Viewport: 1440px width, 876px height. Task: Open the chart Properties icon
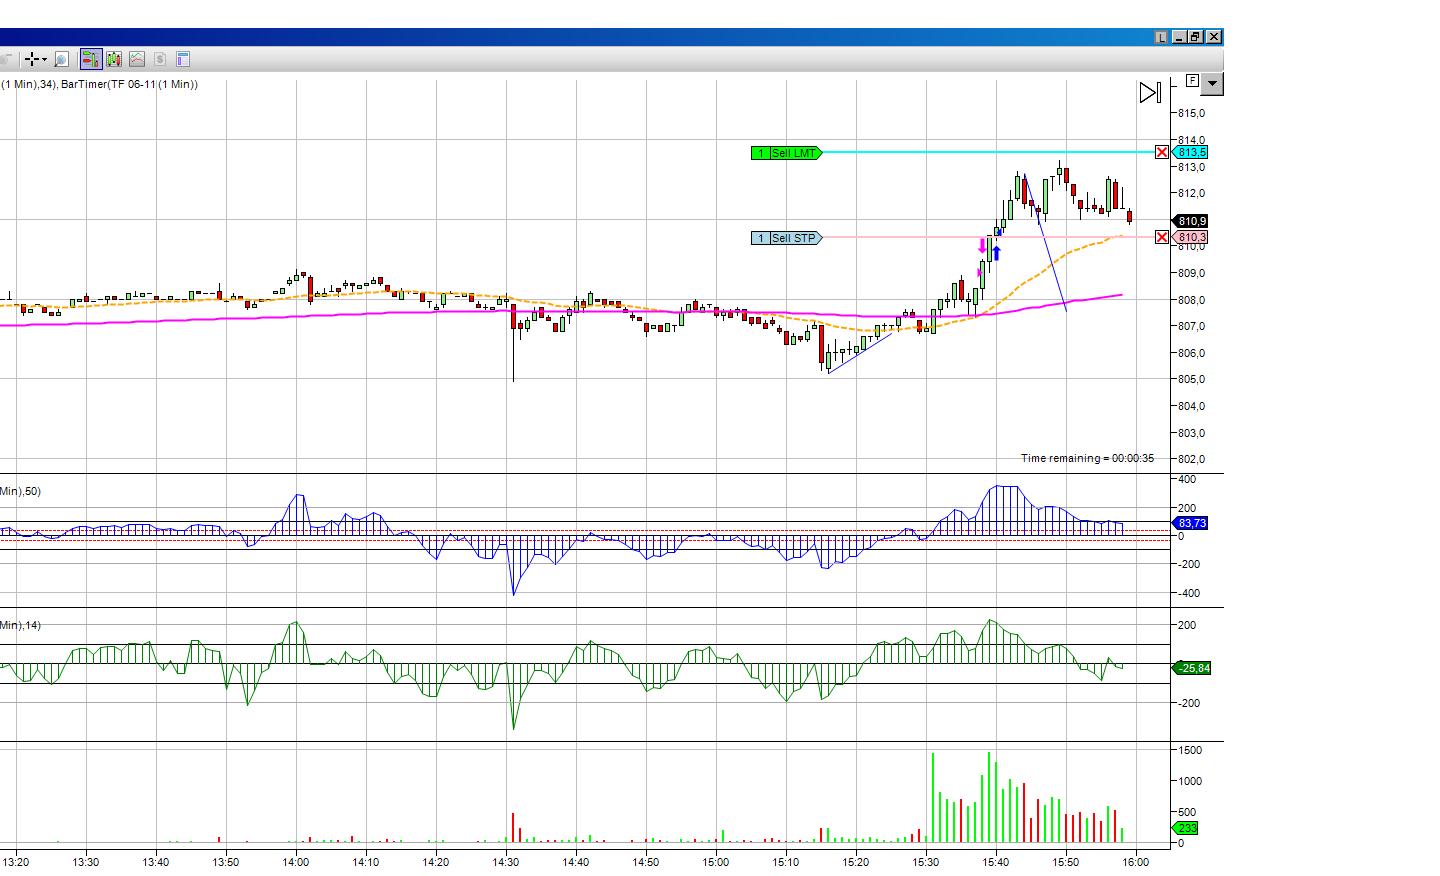(x=182, y=59)
